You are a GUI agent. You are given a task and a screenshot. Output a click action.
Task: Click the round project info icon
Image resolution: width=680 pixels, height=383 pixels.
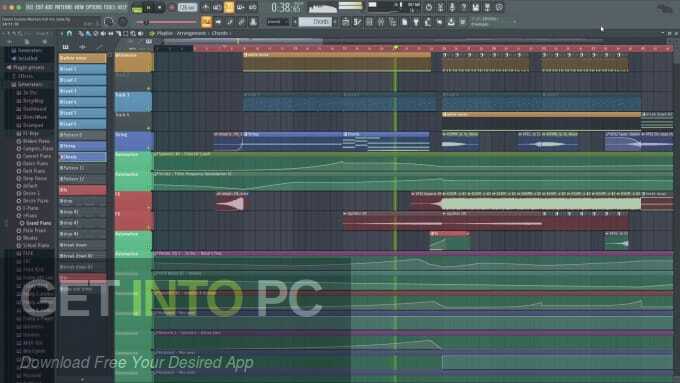[x=499, y=7]
